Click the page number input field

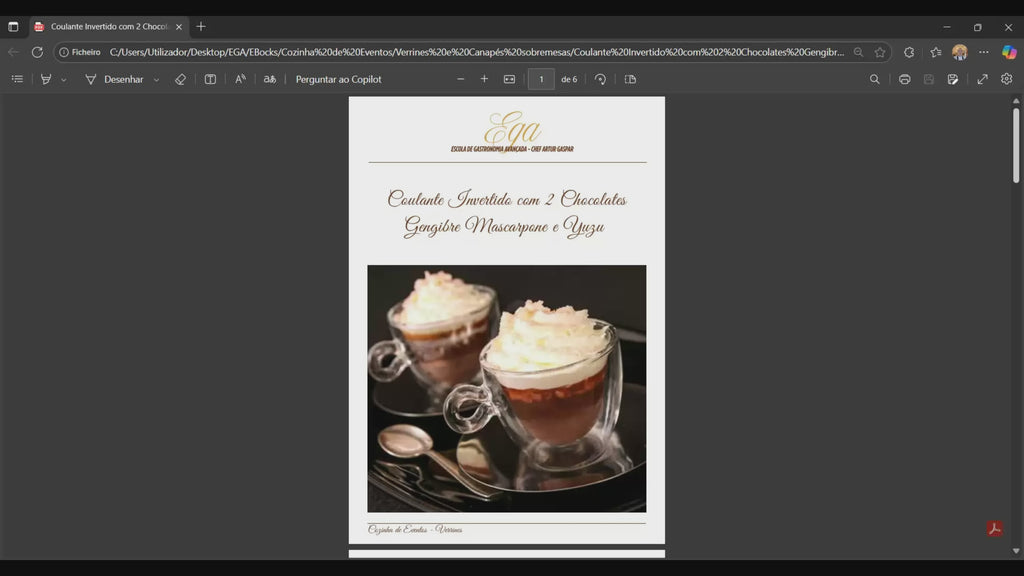pos(541,79)
